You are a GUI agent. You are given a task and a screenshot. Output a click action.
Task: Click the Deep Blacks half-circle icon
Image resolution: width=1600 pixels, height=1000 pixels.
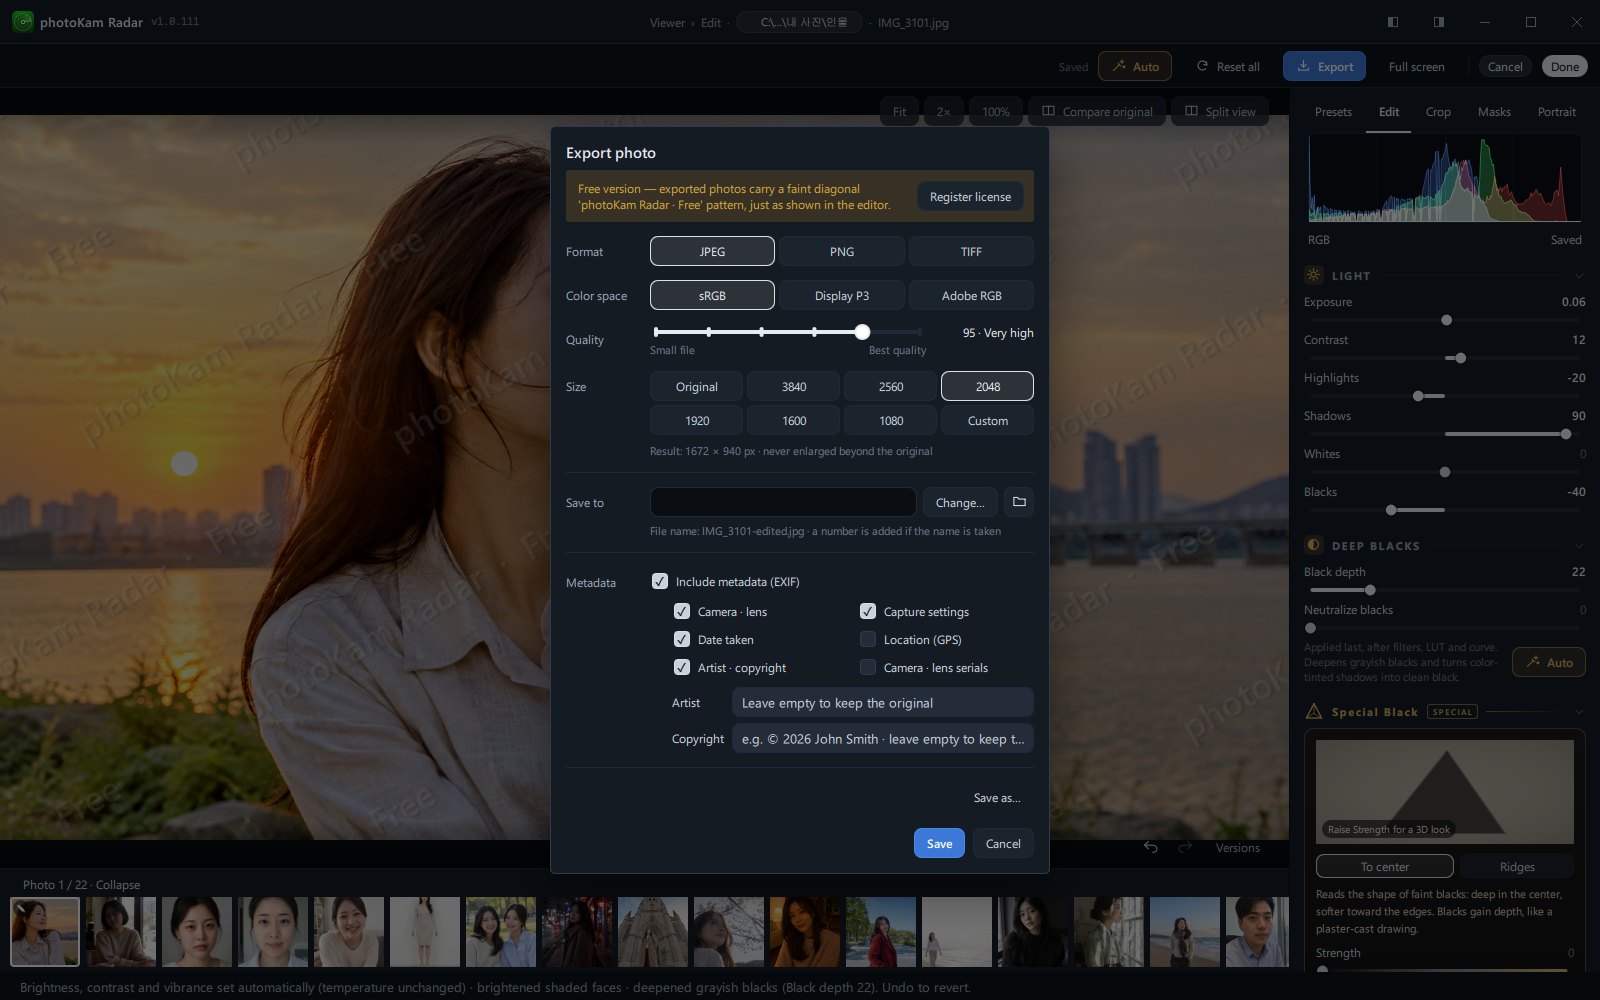pos(1314,545)
